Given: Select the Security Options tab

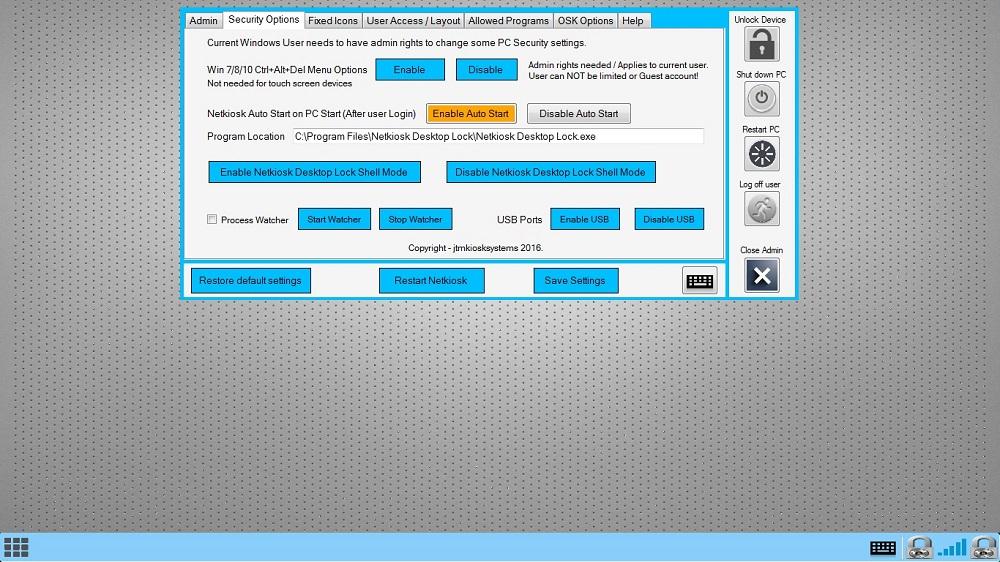Looking at the screenshot, I should (x=263, y=20).
